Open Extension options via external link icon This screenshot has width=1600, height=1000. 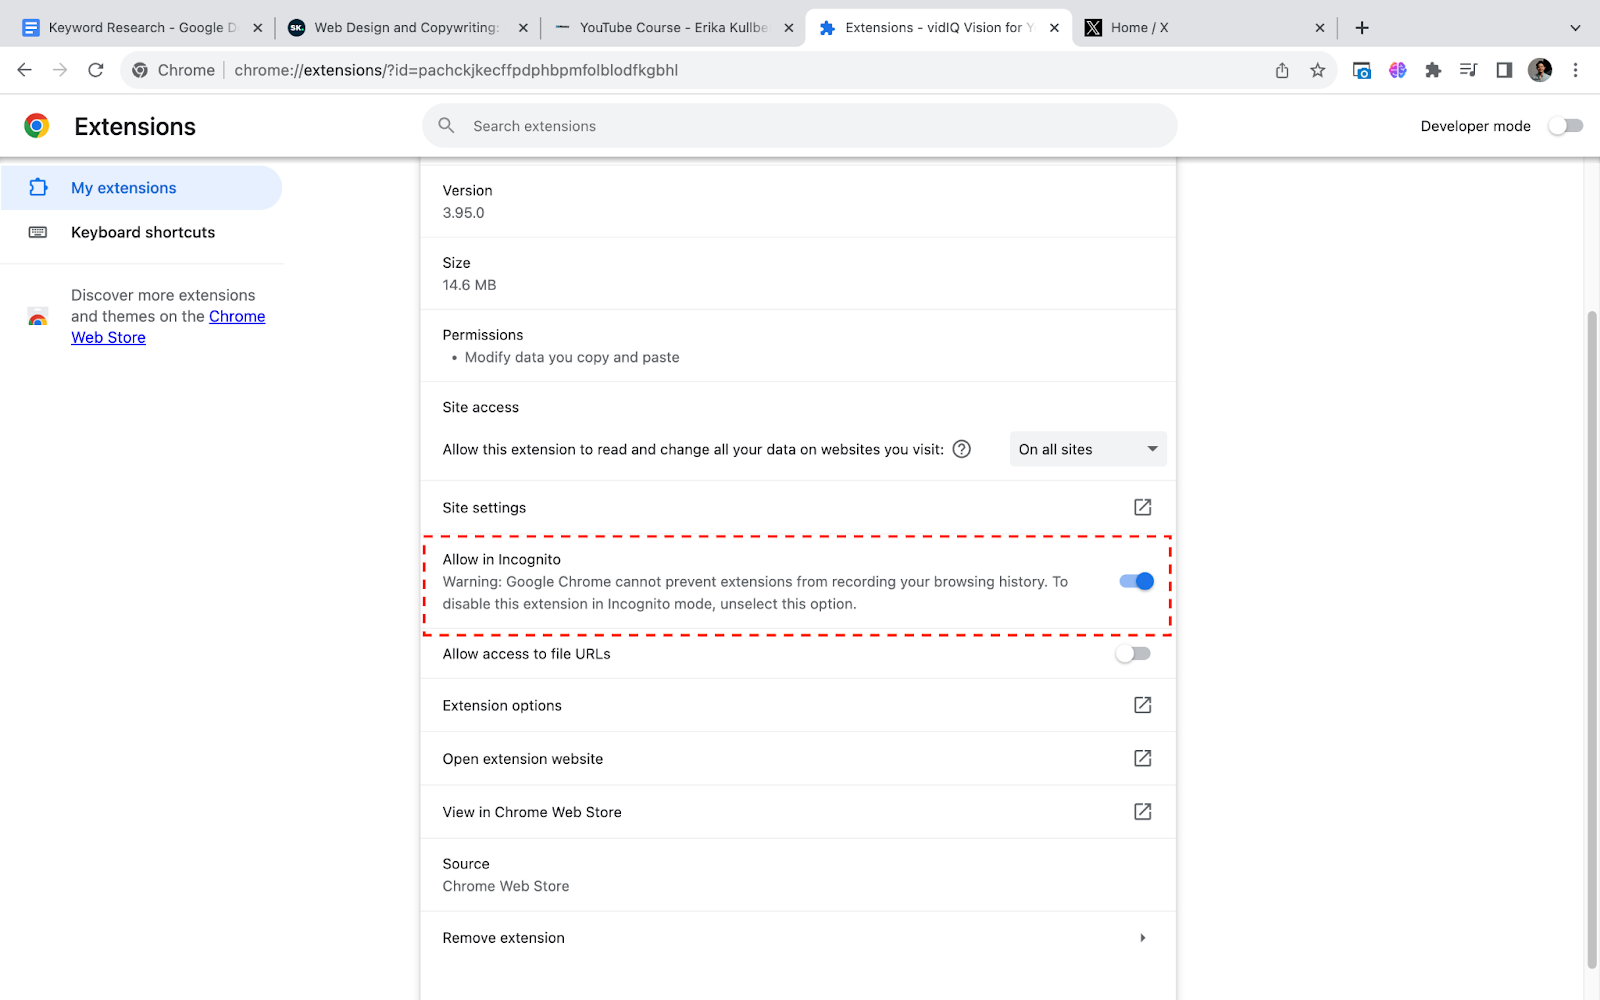click(x=1142, y=705)
